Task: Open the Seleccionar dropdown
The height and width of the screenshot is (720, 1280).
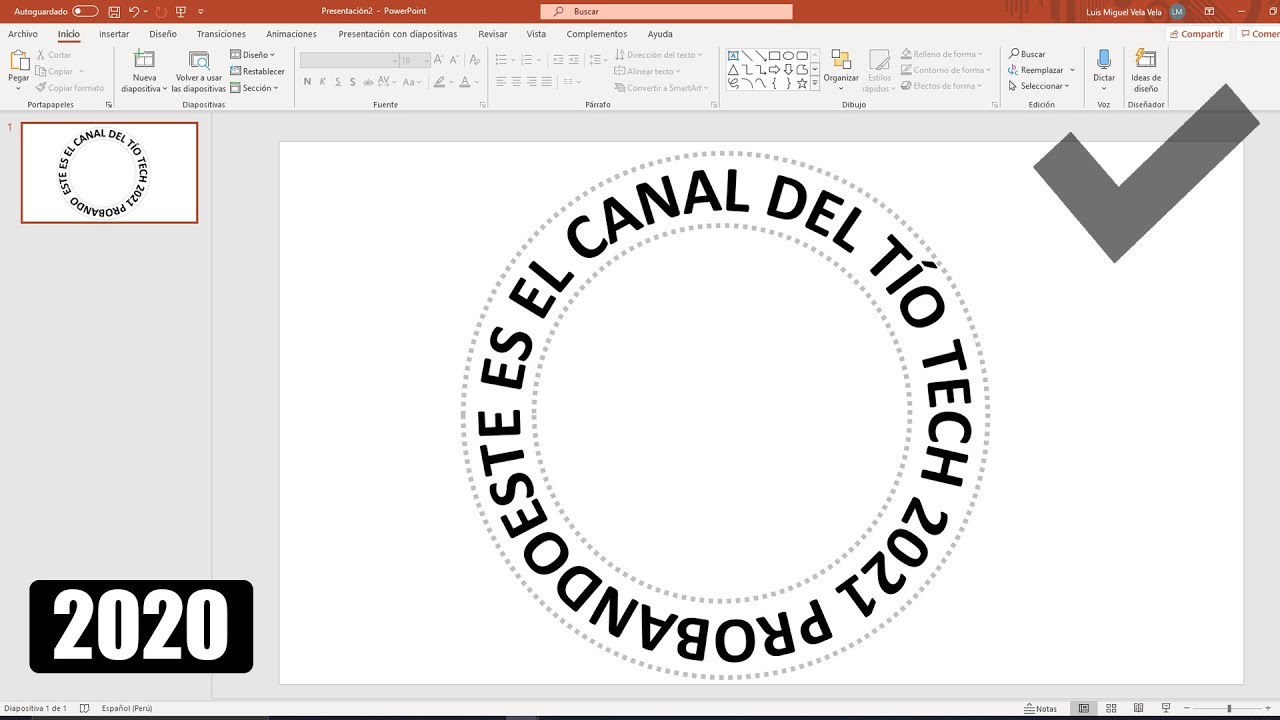Action: 1039,86
